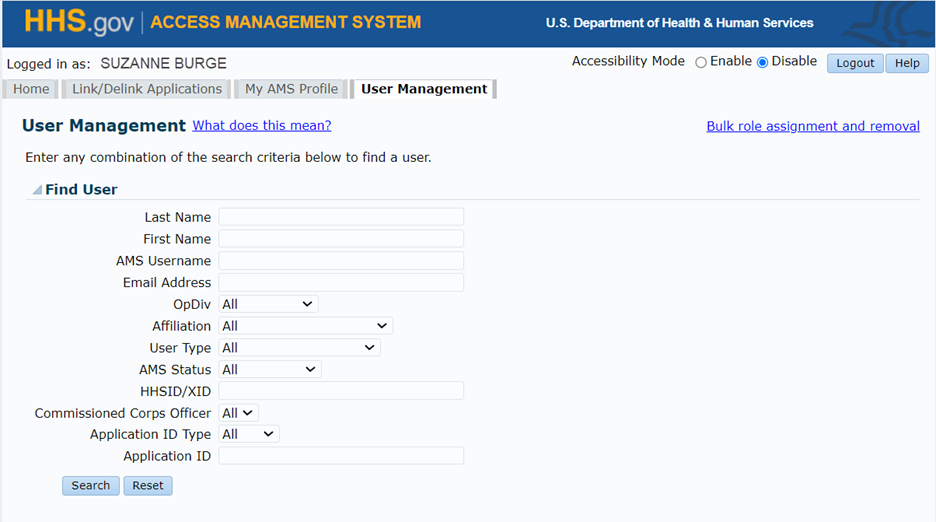Open the 'What does this mean?' link

click(x=262, y=126)
